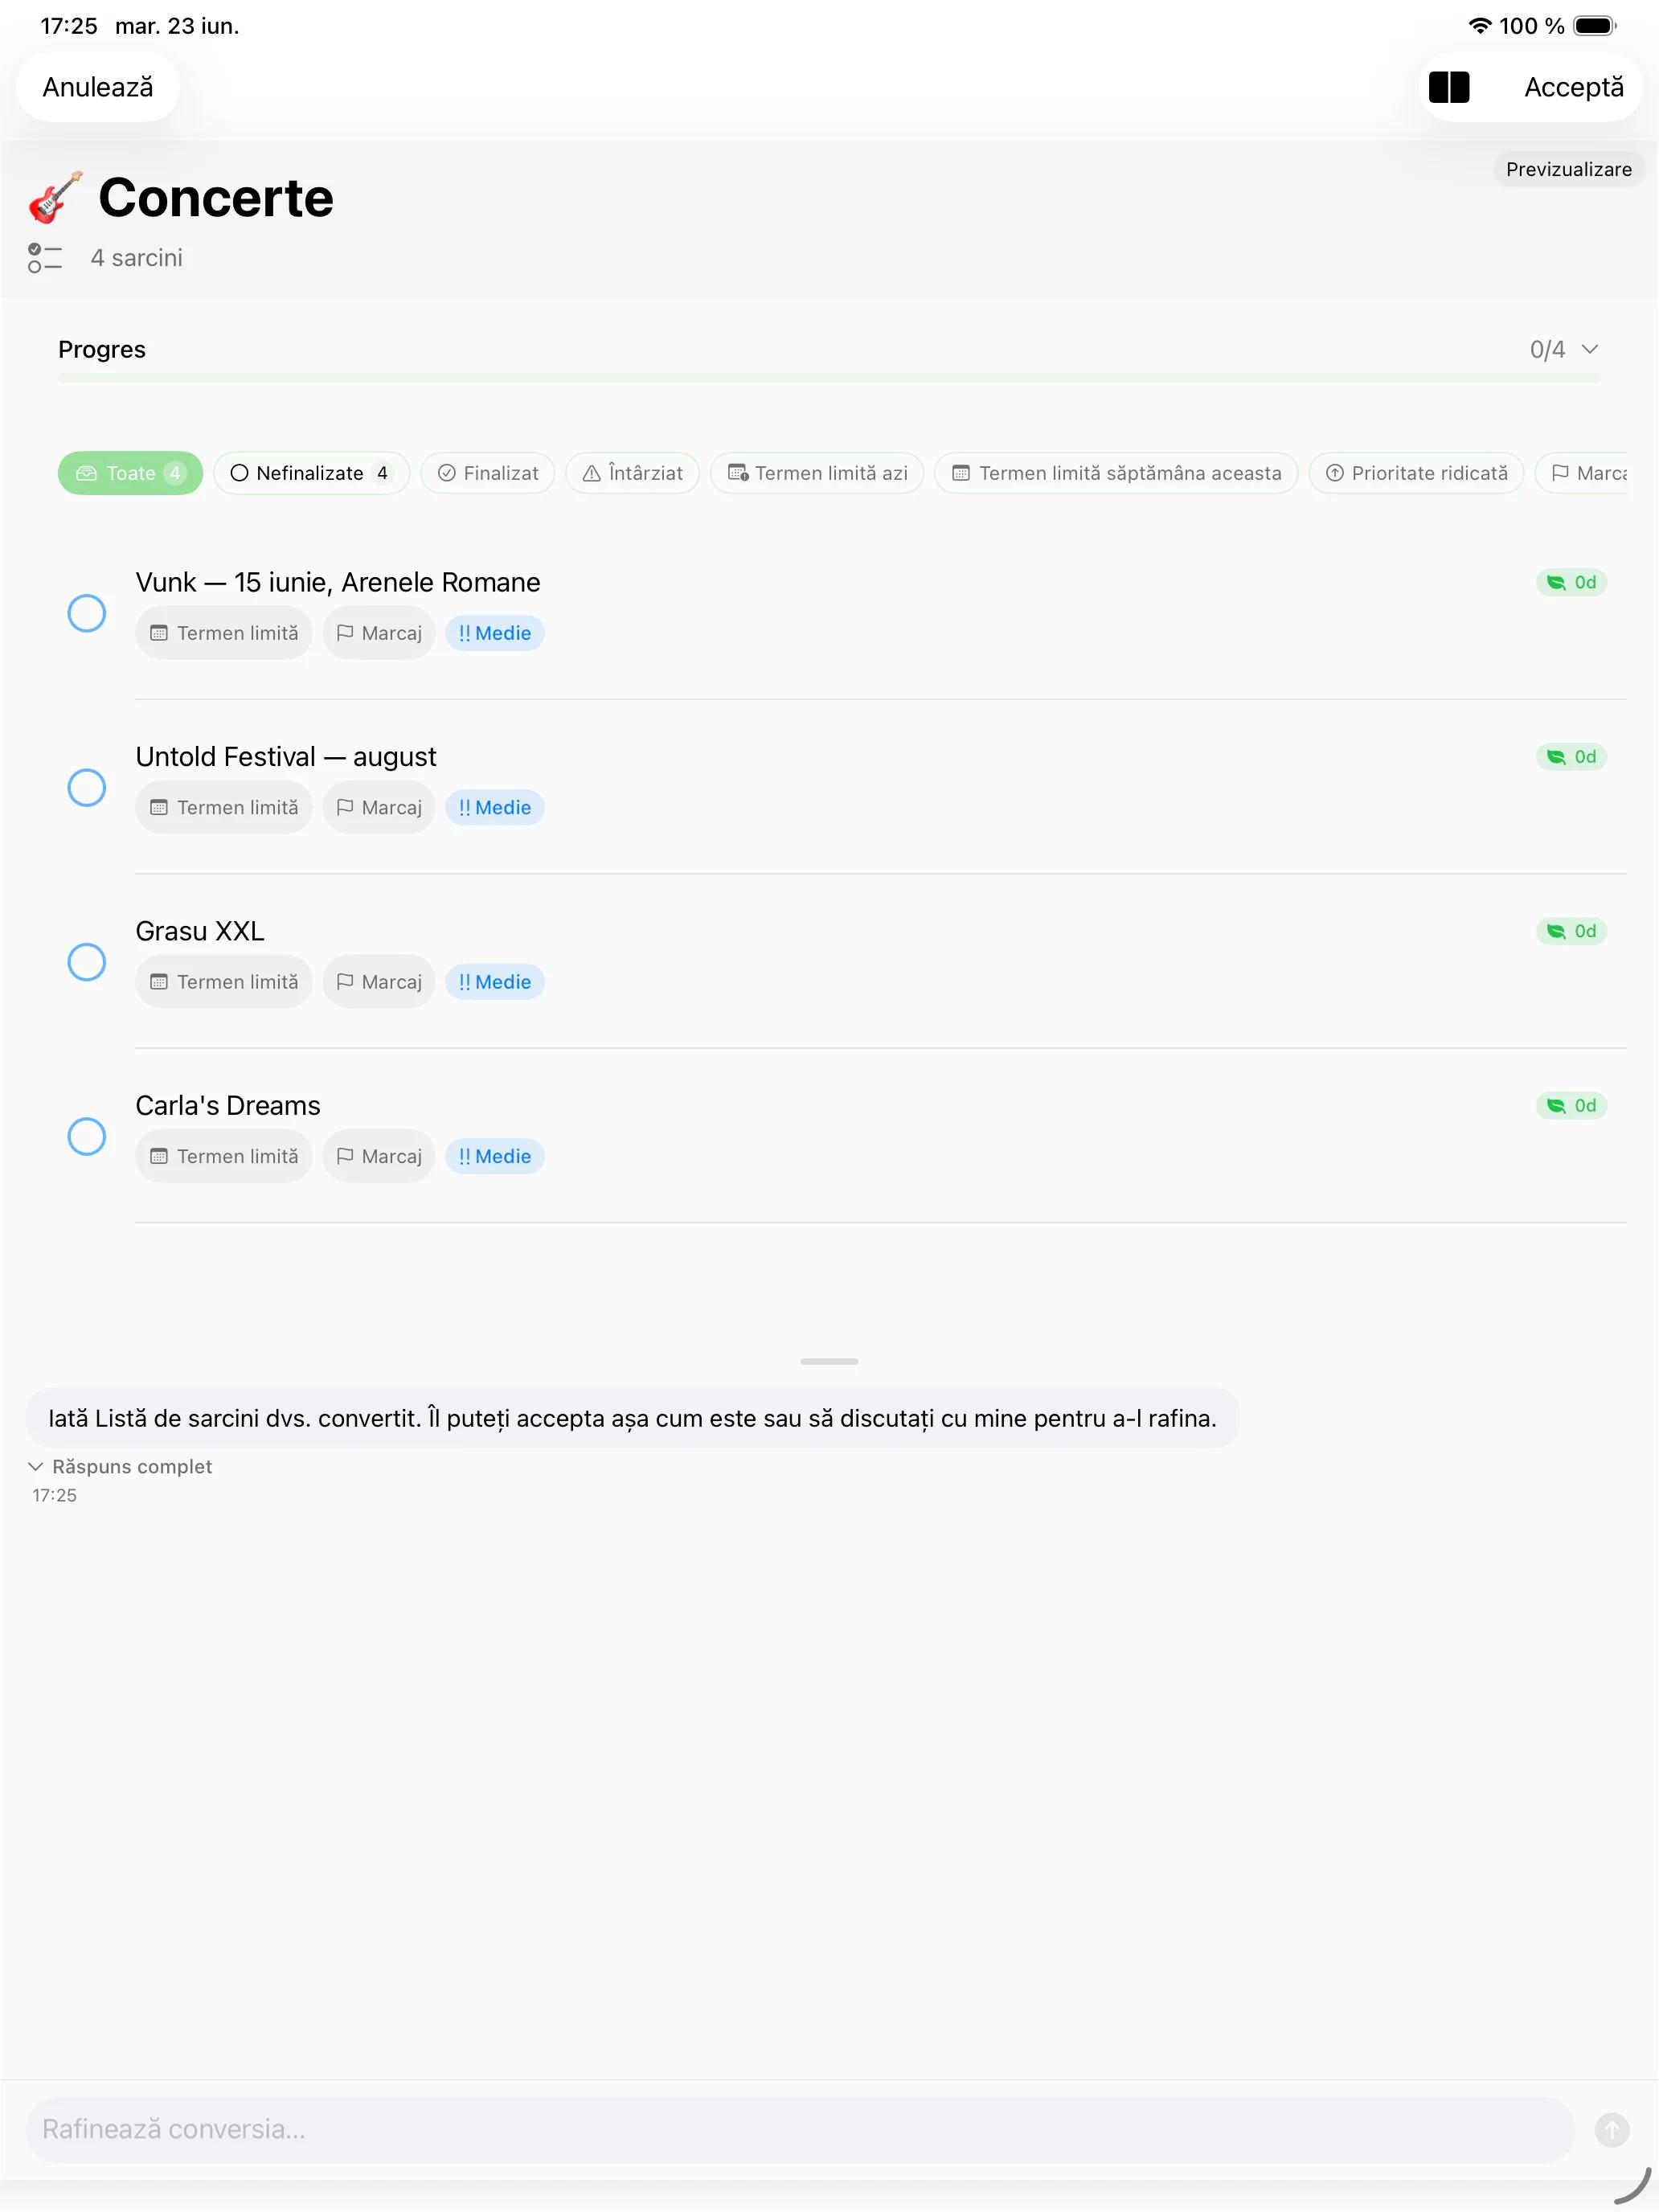
Task: Open the Carla's Dreams task title
Action: click(228, 1105)
